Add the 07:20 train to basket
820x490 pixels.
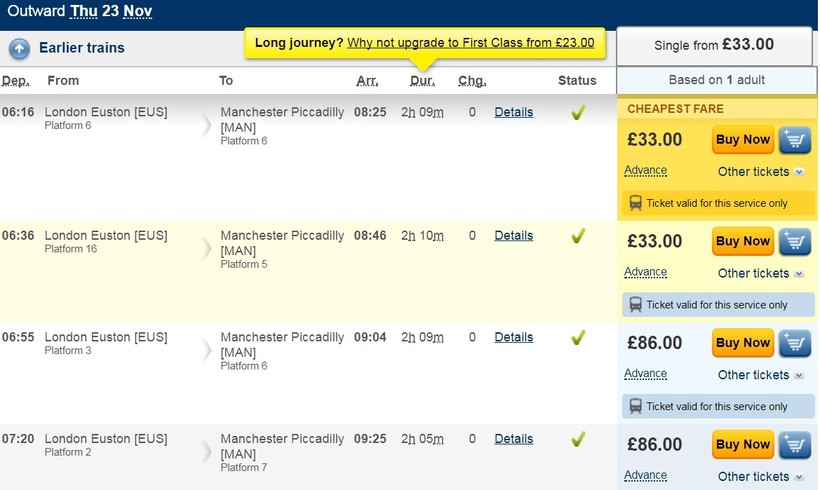795,444
